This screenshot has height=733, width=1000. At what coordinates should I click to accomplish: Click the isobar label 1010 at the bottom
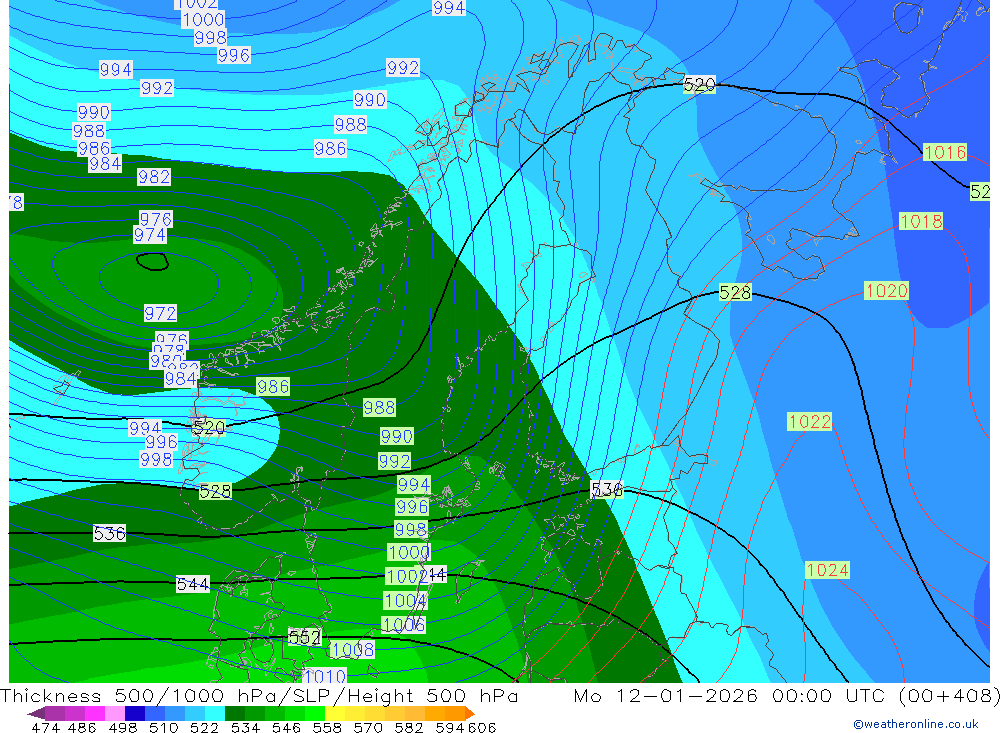tap(325, 676)
